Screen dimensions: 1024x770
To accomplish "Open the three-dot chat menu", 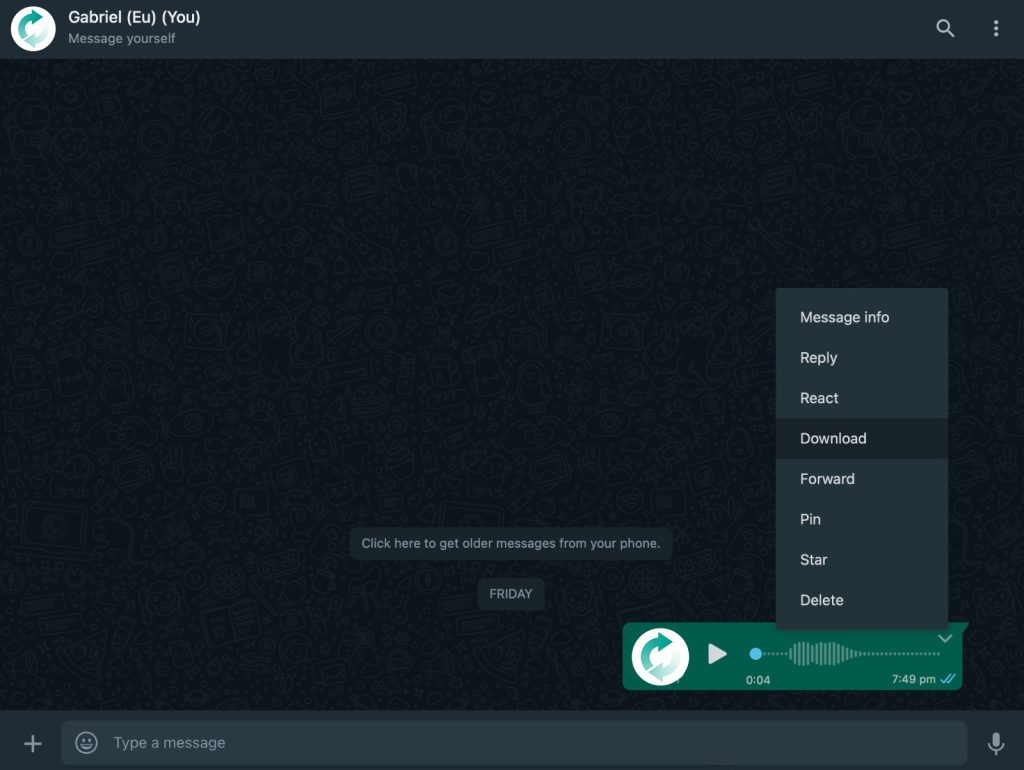I will [995, 28].
